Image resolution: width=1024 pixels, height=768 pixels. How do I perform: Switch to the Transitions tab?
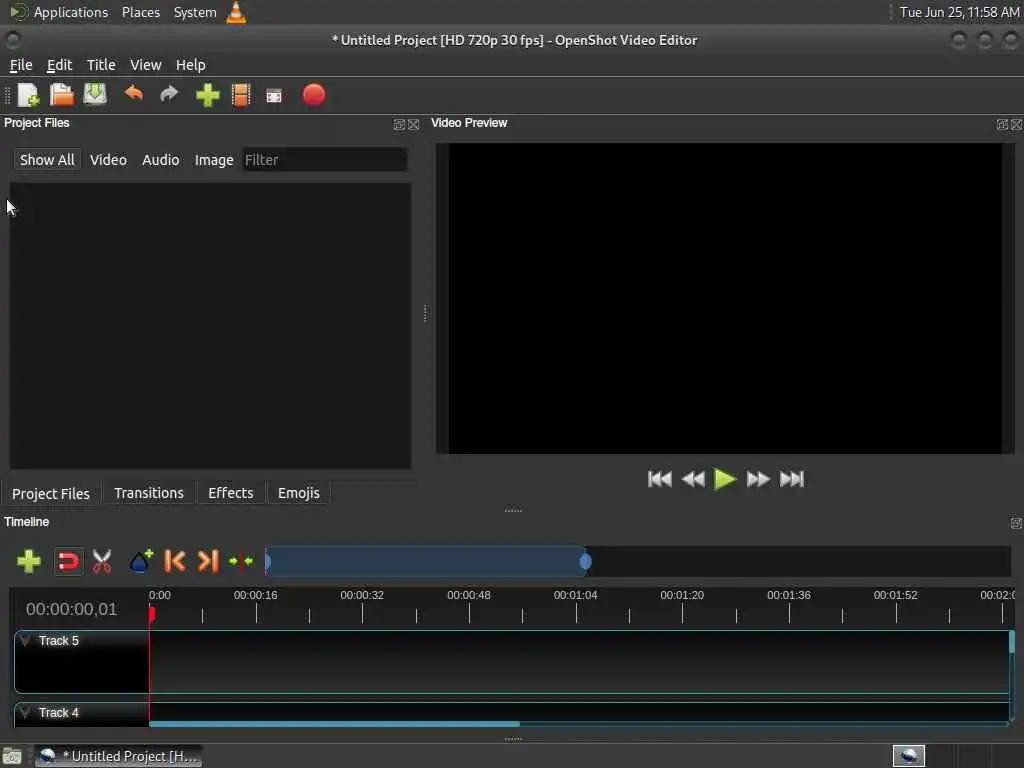pos(149,493)
